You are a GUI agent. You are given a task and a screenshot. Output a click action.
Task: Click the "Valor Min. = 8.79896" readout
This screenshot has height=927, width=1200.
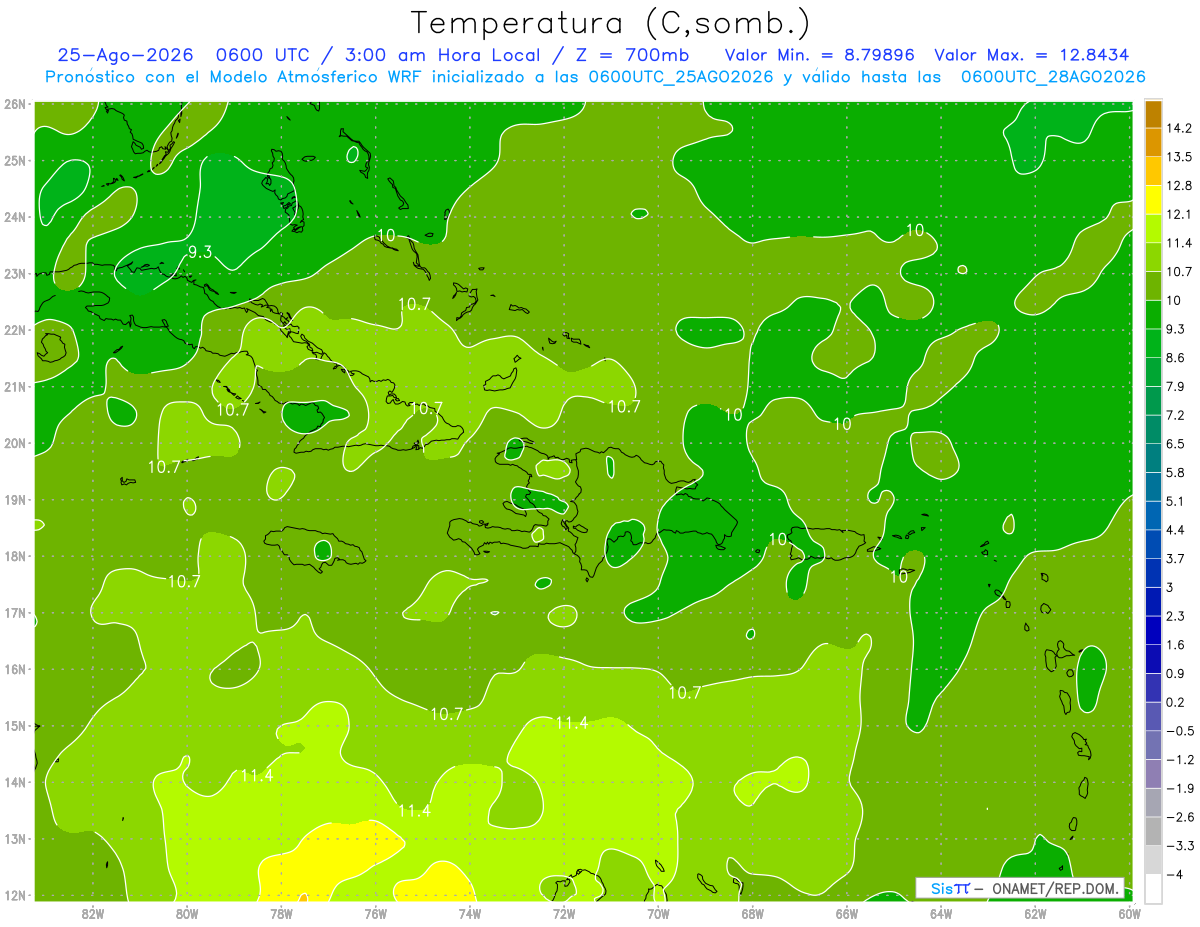tap(820, 55)
